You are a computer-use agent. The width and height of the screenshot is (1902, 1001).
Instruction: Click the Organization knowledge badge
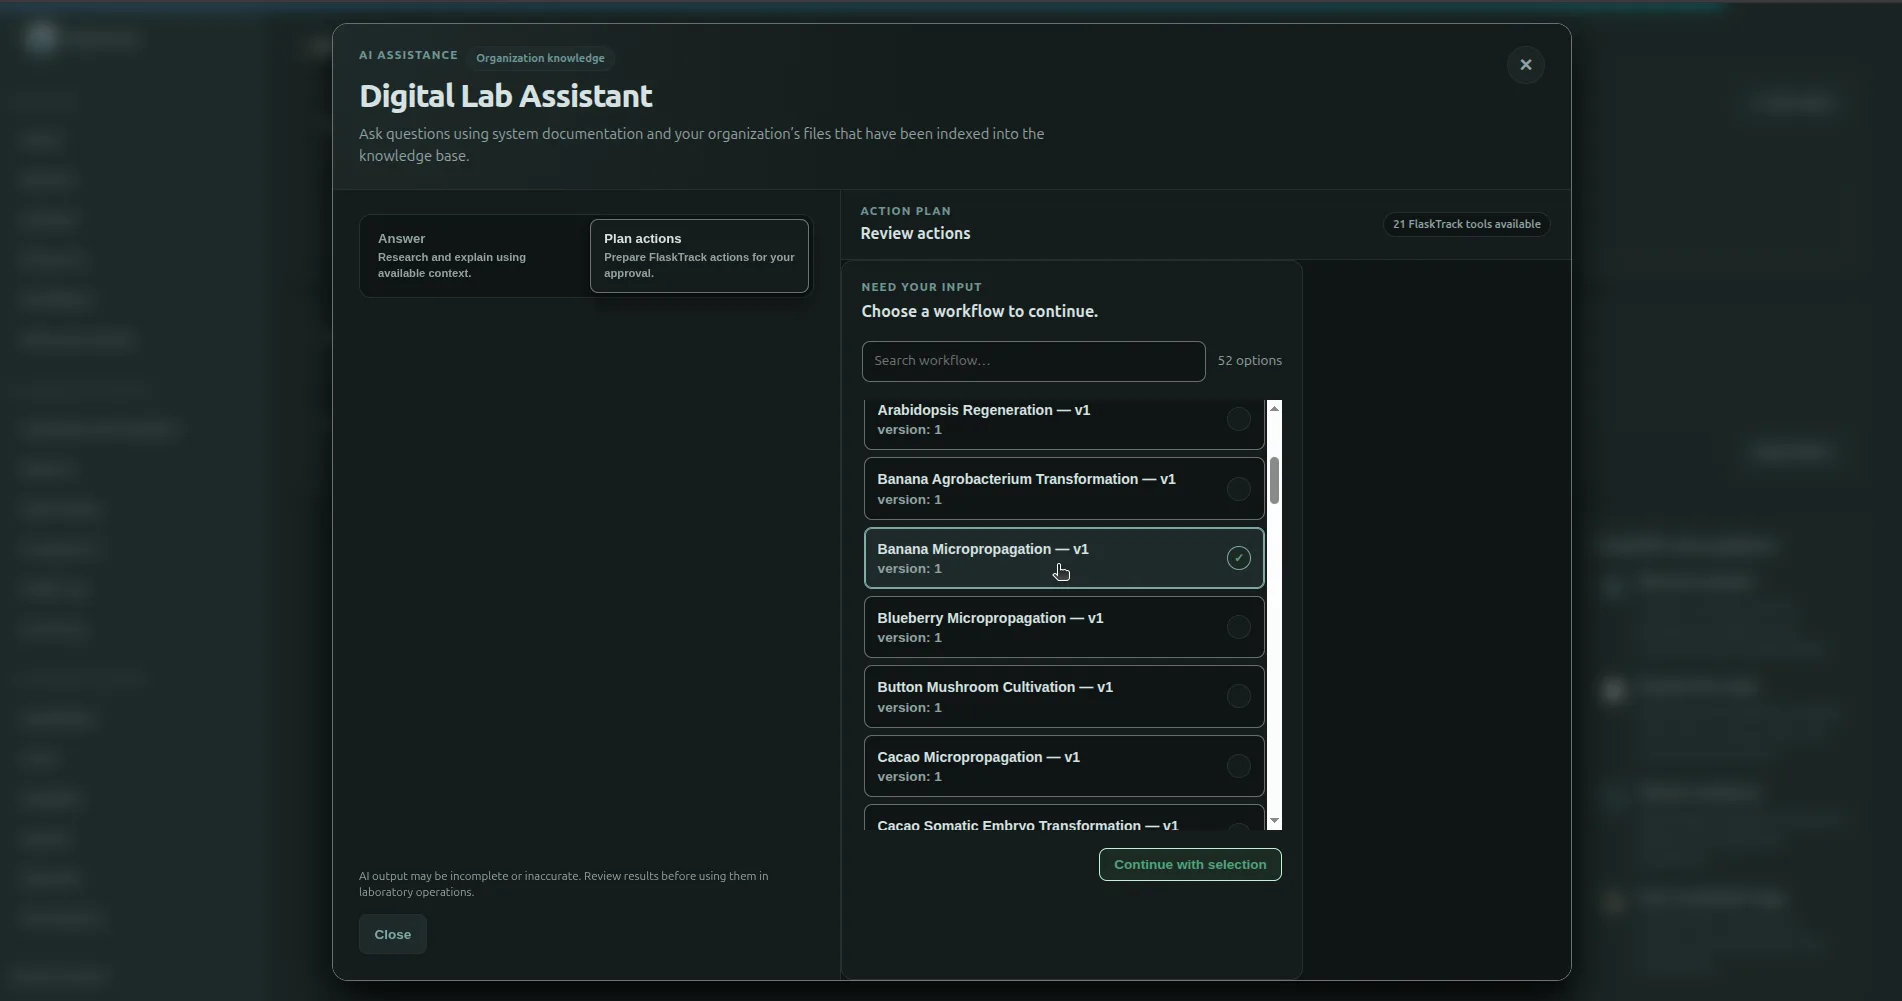540,58
